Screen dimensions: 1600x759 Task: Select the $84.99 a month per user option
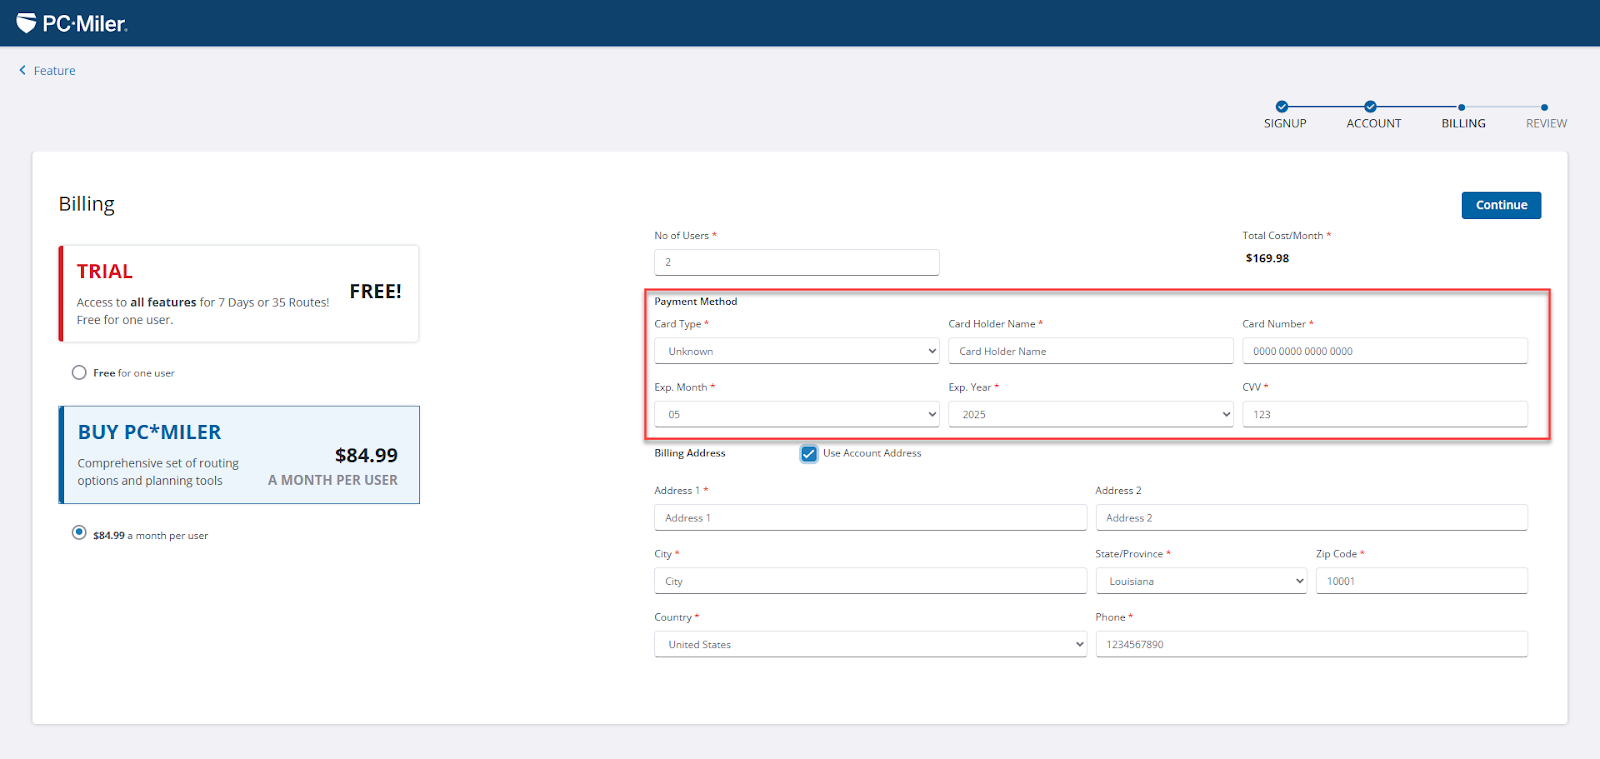point(79,533)
